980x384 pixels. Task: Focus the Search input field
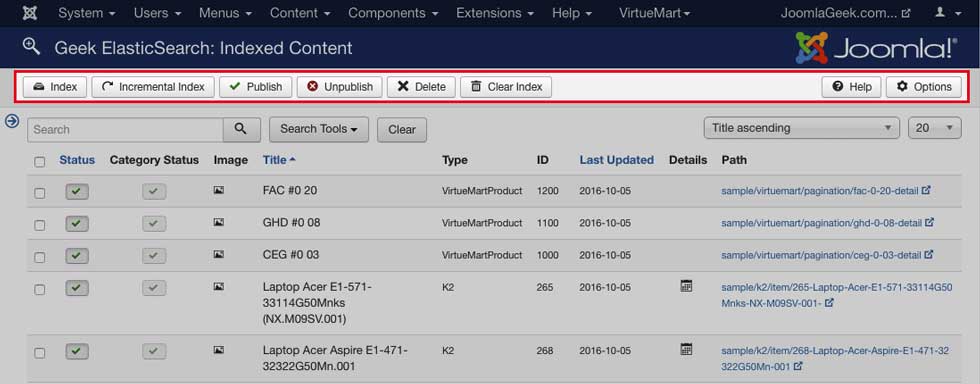(x=125, y=129)
